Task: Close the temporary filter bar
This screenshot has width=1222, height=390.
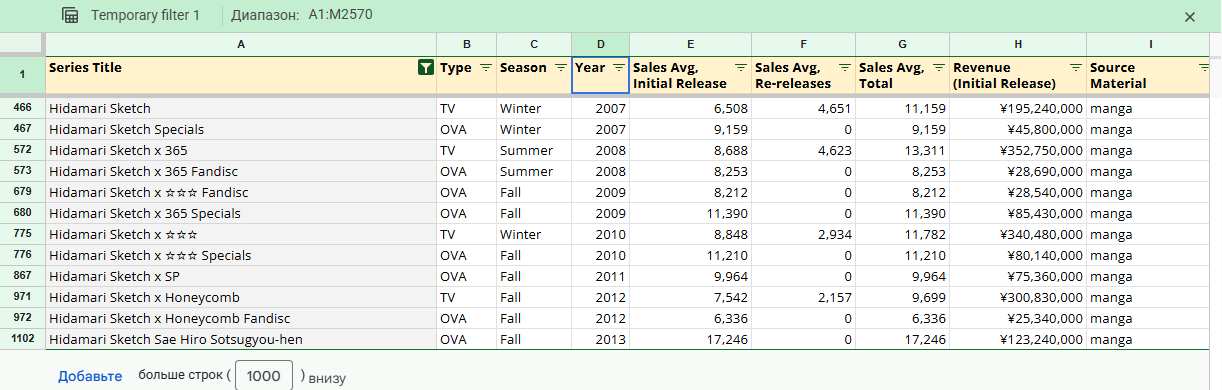Action: pyautogui.click(x=1190, y=16)
